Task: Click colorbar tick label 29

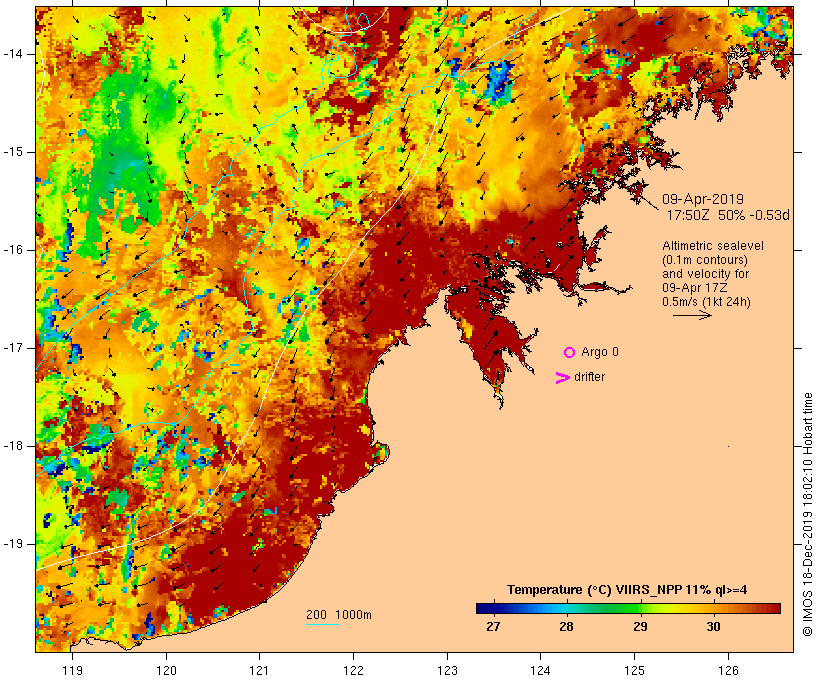Action: click(x=640, y=627)
